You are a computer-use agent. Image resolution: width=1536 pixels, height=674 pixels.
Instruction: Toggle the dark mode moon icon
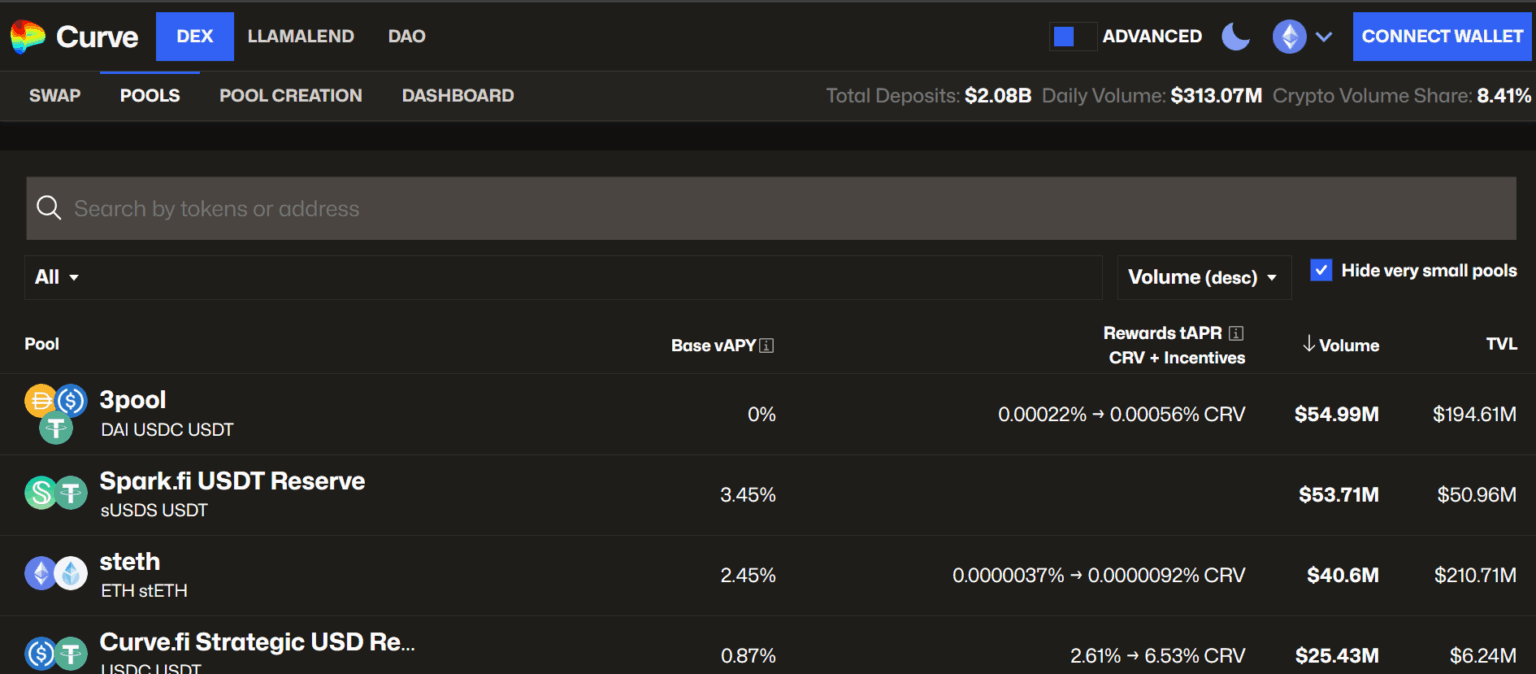click(x=1236, y=37)
